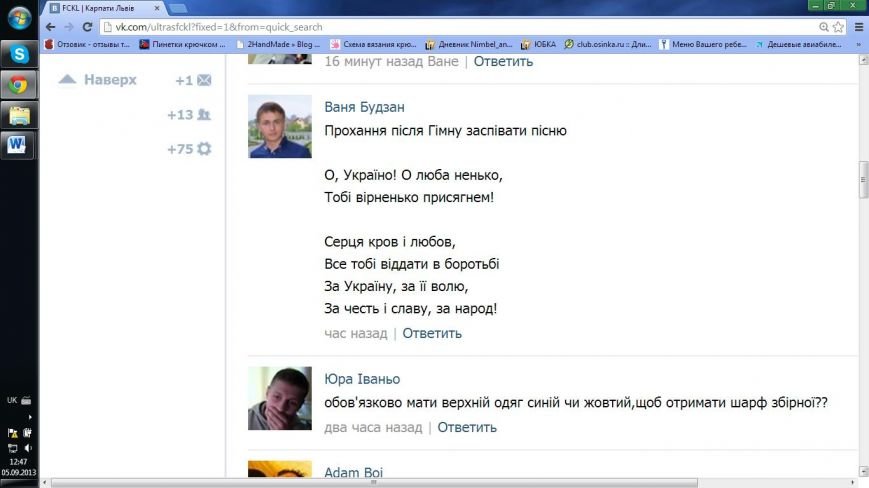Select Chrome icon in the taskbar
The height and width of the screenshot is (488, 869).
click(x=19, y=84)
